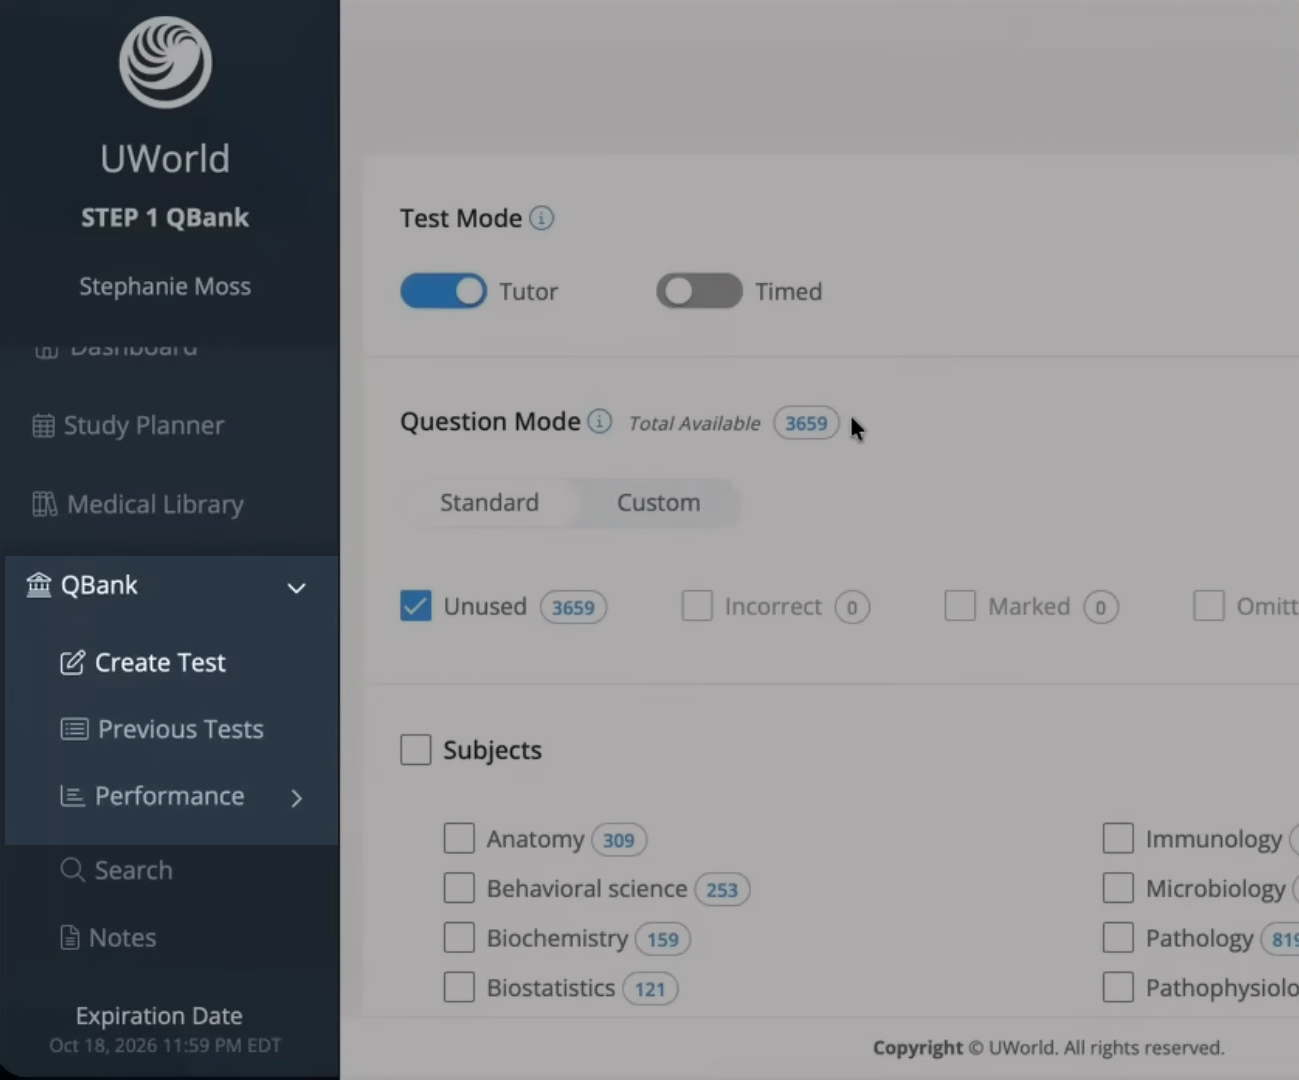Image resolution: width=1299 pixels, height=1080 pixels.
Task: Enable the Timed mode toggle
Action: point(699,291)
